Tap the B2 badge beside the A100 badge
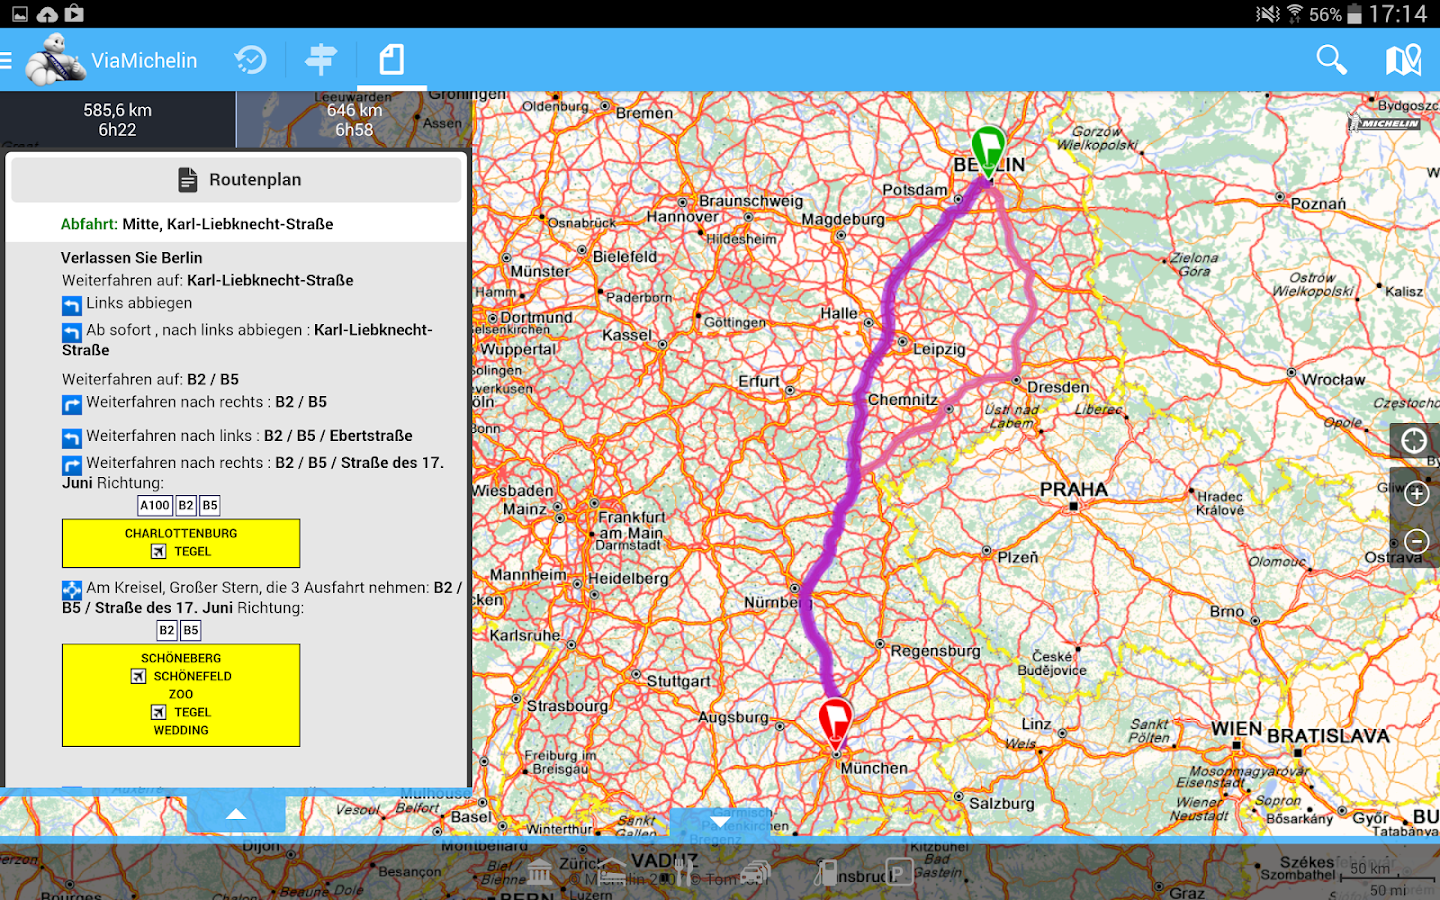This screenshot has height=900, width=1440. click(186, 506)
